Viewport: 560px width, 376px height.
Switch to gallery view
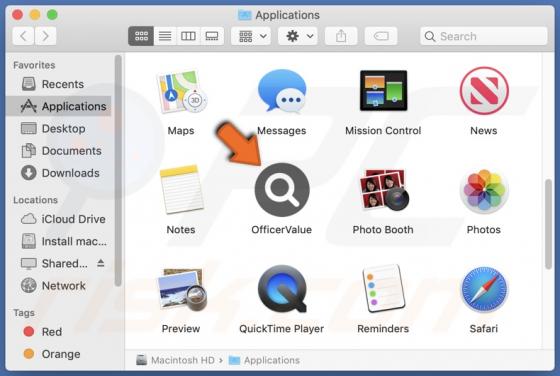[212, 36]
